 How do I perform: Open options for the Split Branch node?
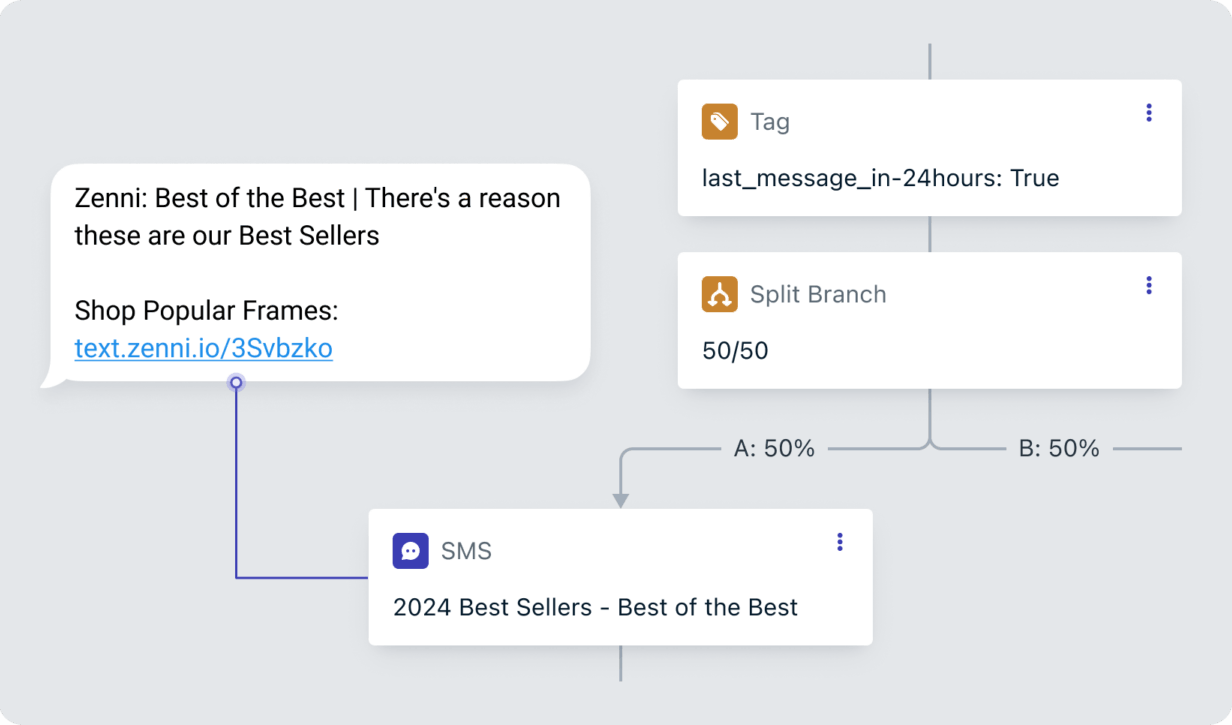(x=1148, y=285)
